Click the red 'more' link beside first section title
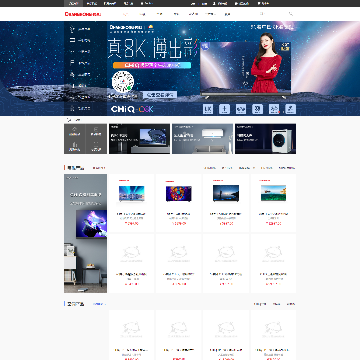This screenshot has height=360, width=360. point(99,168)
